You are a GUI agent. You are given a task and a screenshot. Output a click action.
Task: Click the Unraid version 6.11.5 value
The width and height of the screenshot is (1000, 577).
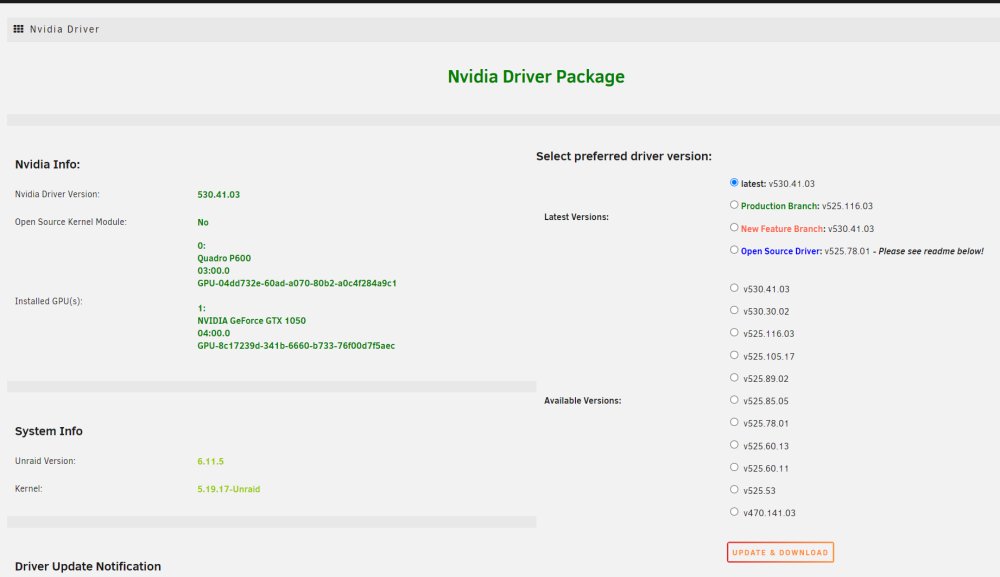pyautogui.click(x=210, y=461)
